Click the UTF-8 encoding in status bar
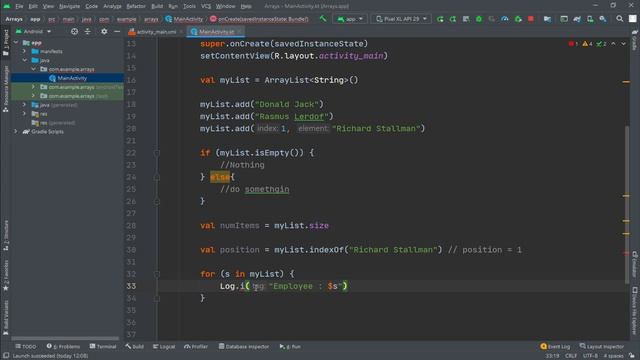 590,356
